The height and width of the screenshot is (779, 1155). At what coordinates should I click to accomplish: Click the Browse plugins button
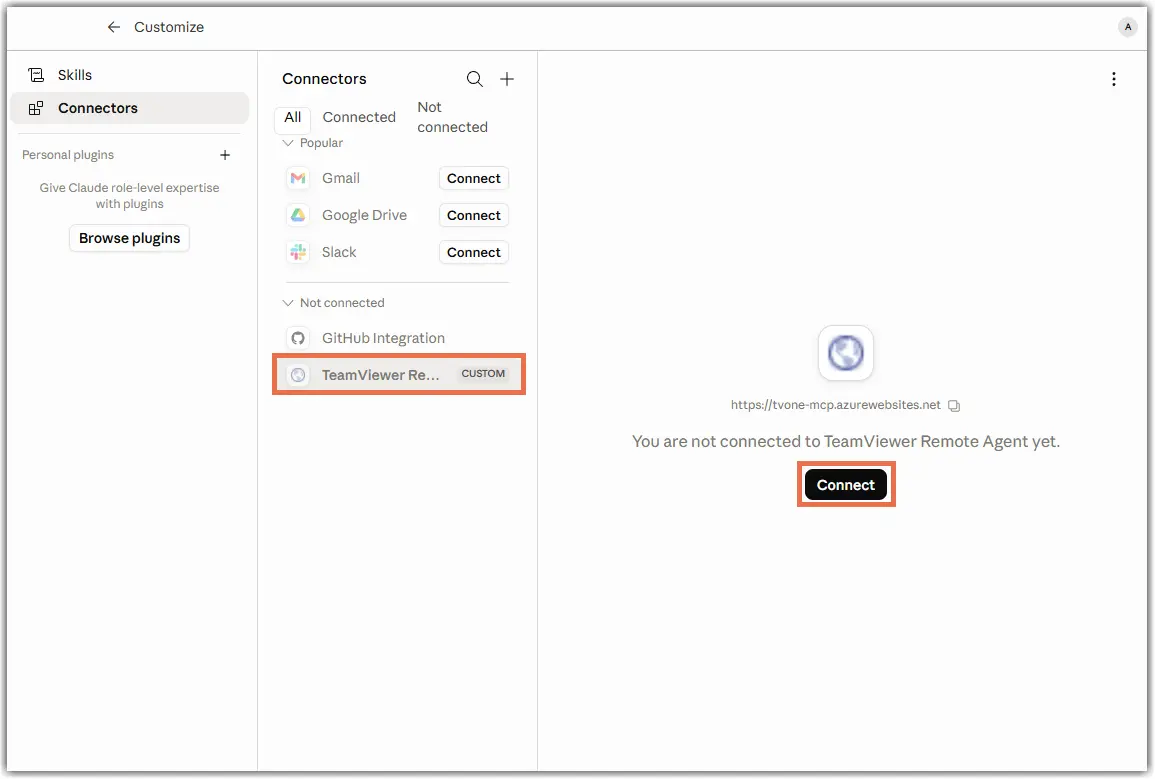(x=130, y=238)
